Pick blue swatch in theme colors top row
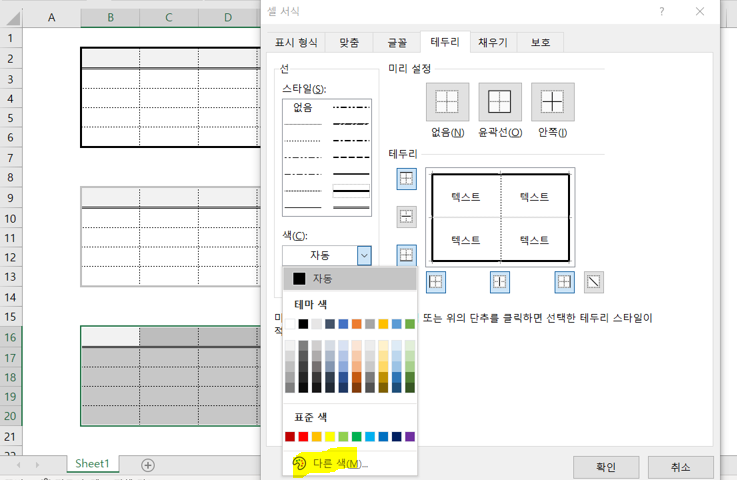 pos(344,324)
